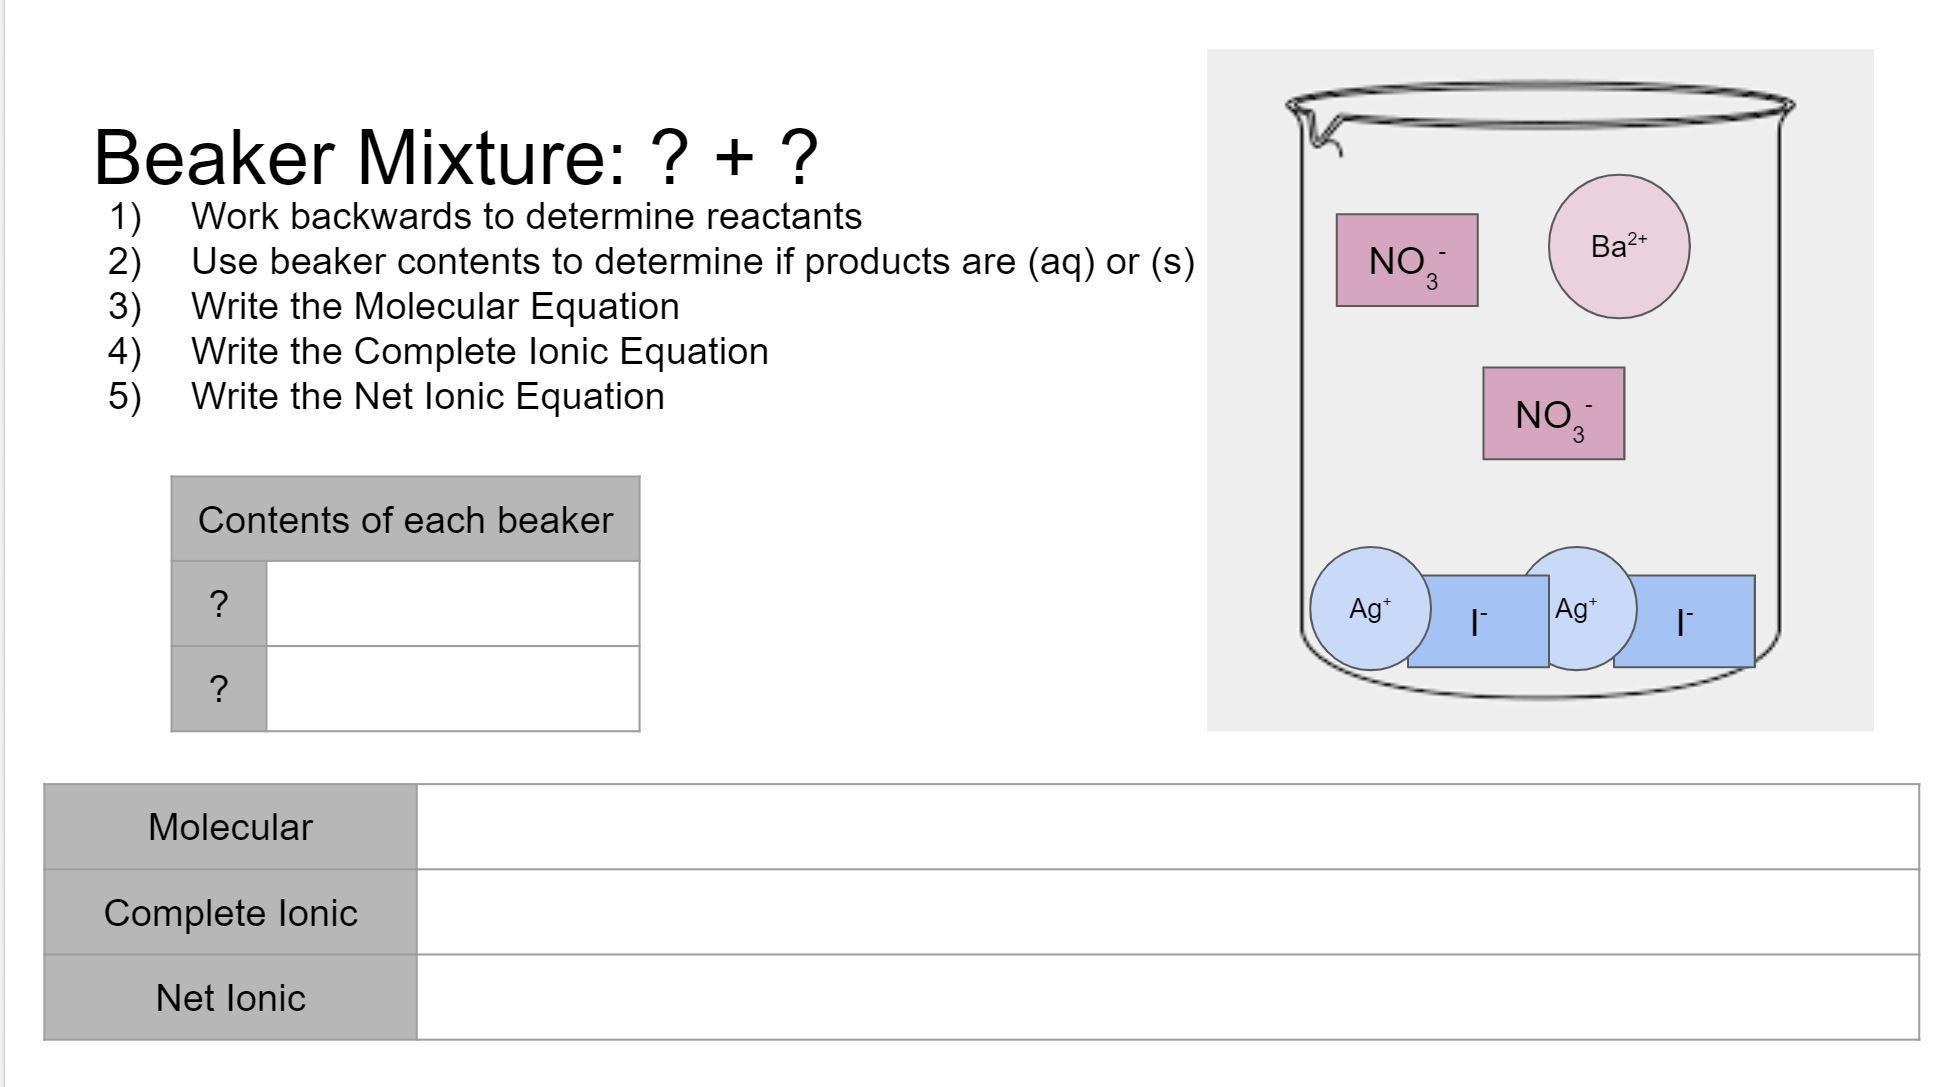Click the 'Write the Molecular Equation' step
Screen dimensions: 1937x1087
(435, 306)
